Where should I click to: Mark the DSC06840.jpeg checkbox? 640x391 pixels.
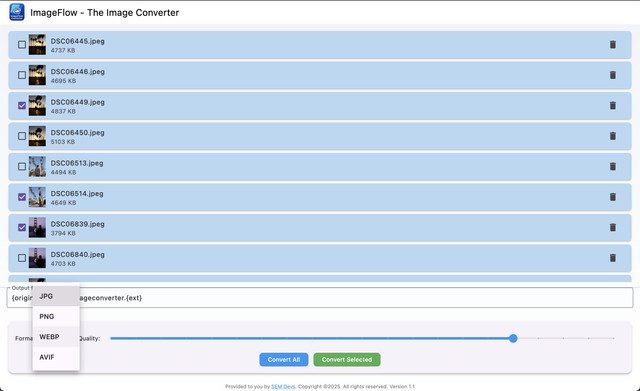click(22, 258)
